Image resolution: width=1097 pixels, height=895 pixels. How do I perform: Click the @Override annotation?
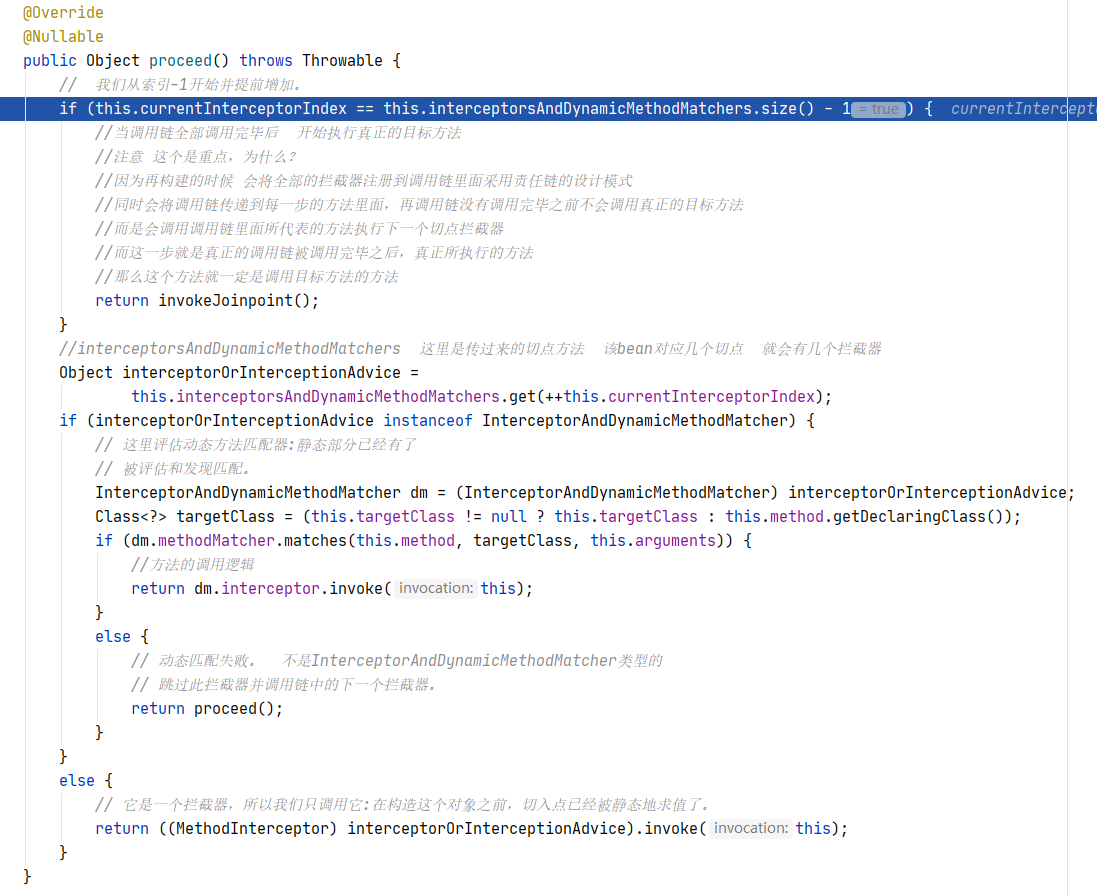tap(63, 13)
